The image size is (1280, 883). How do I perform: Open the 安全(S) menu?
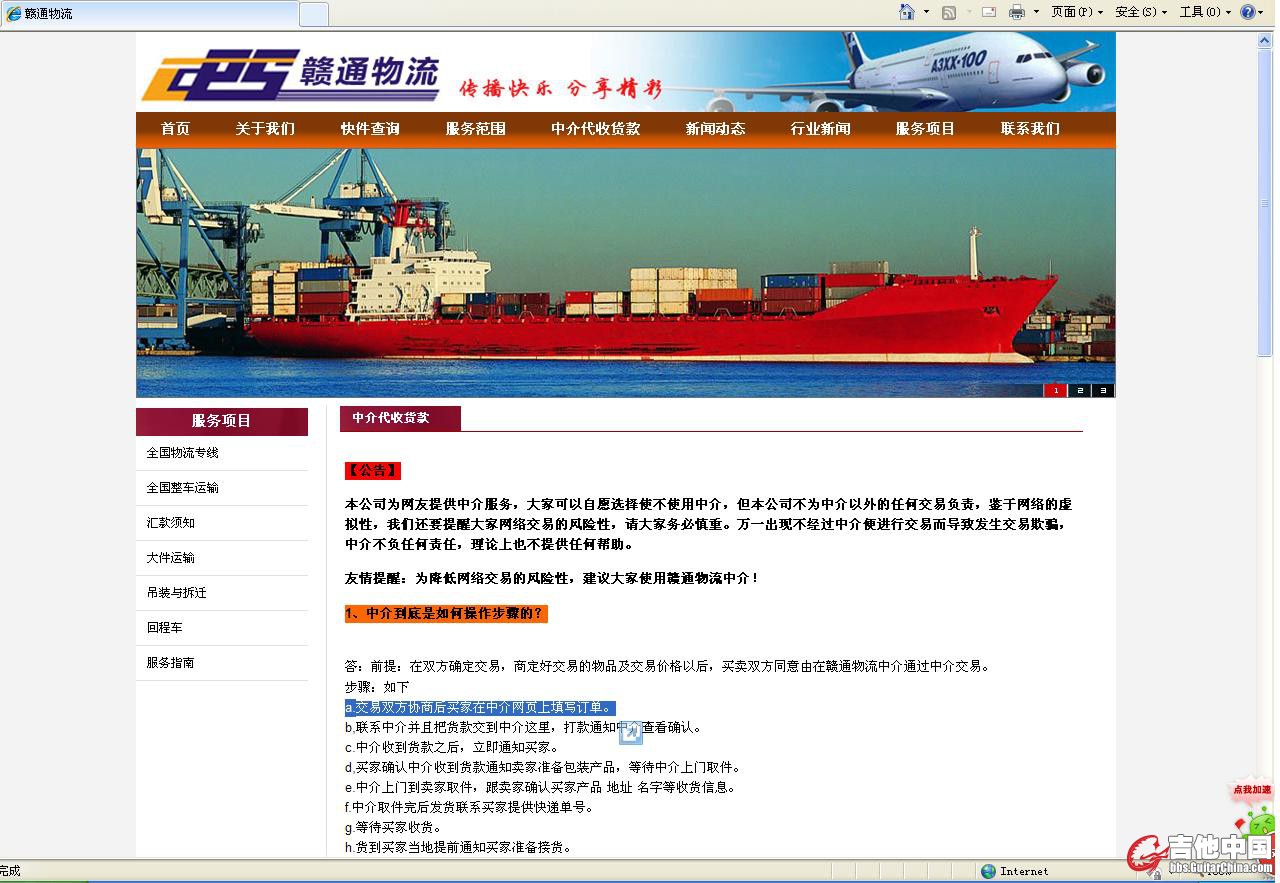point(1141,12)
